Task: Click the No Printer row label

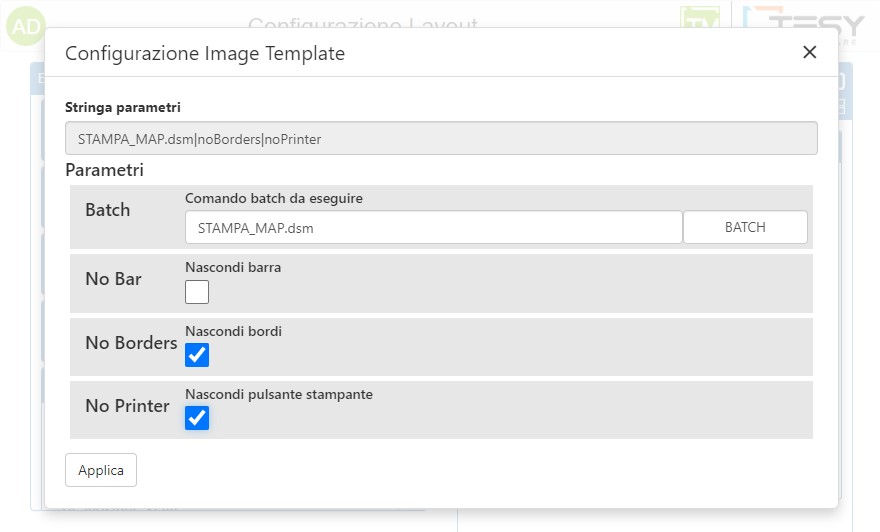Action: click(127, 406)
